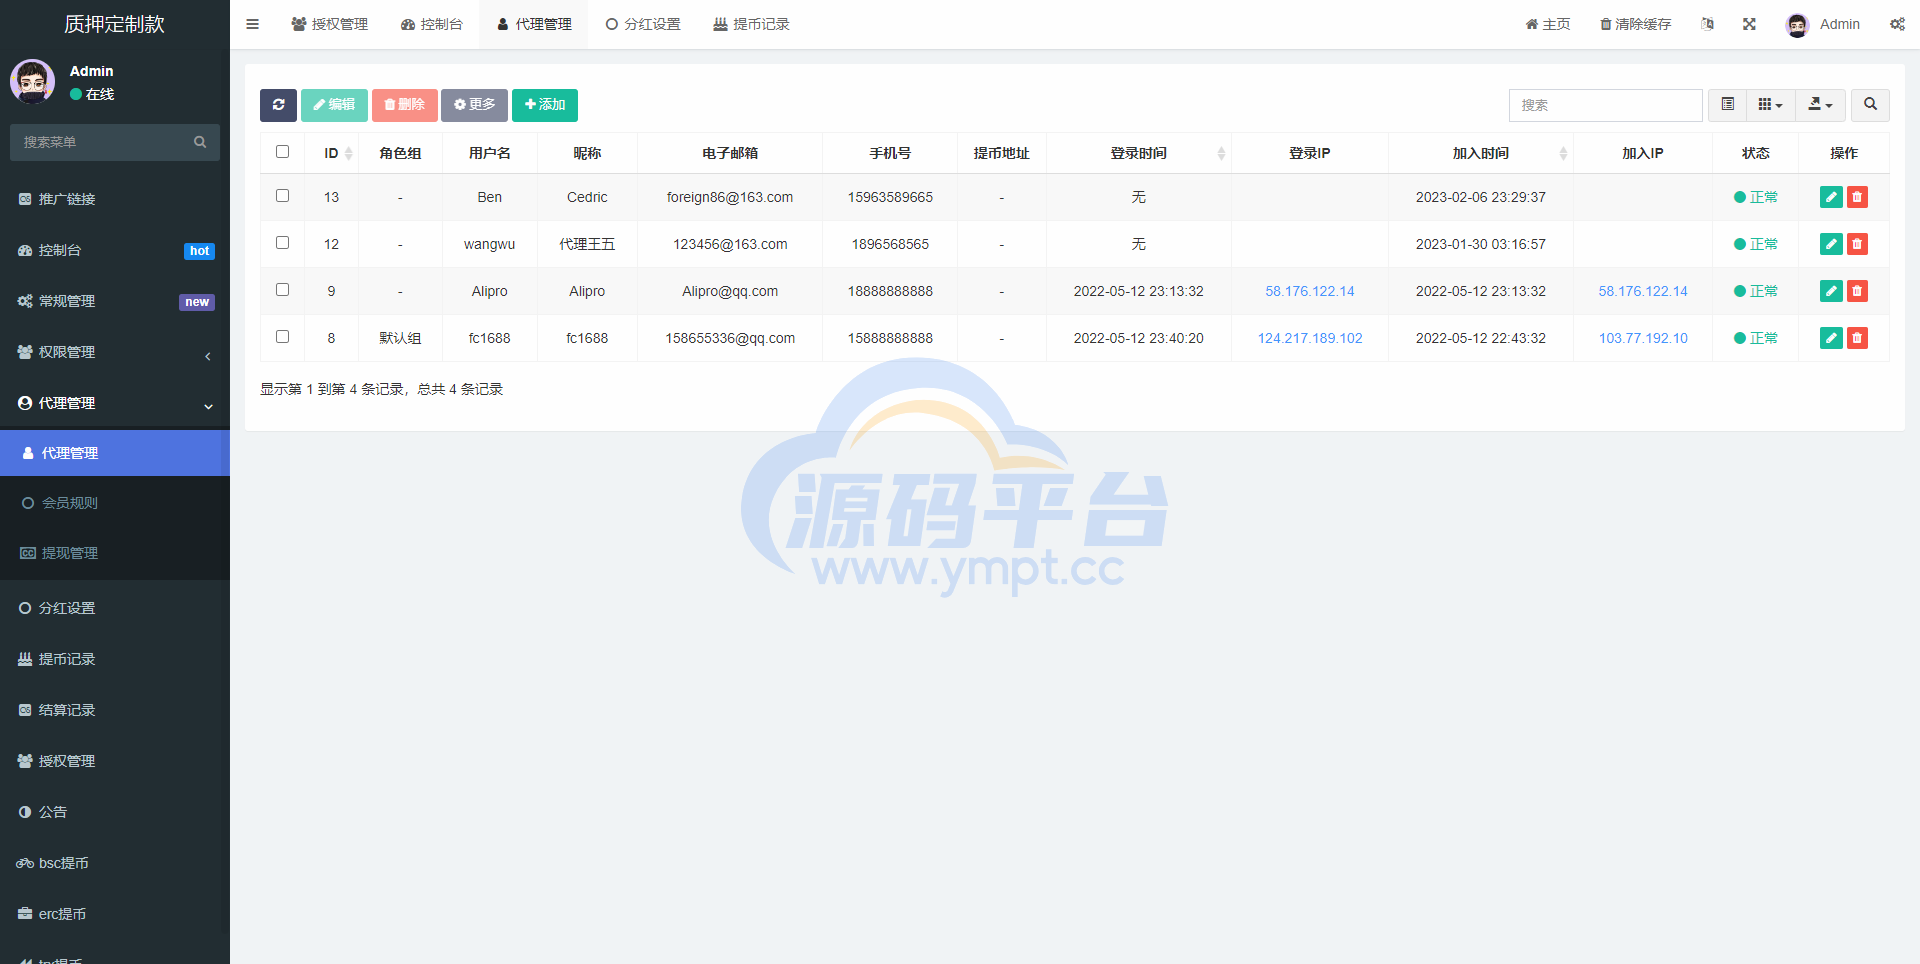Expand 权限管理 sidebar submenu
The height and width of the screenshot is (964, 1920).
115,352
